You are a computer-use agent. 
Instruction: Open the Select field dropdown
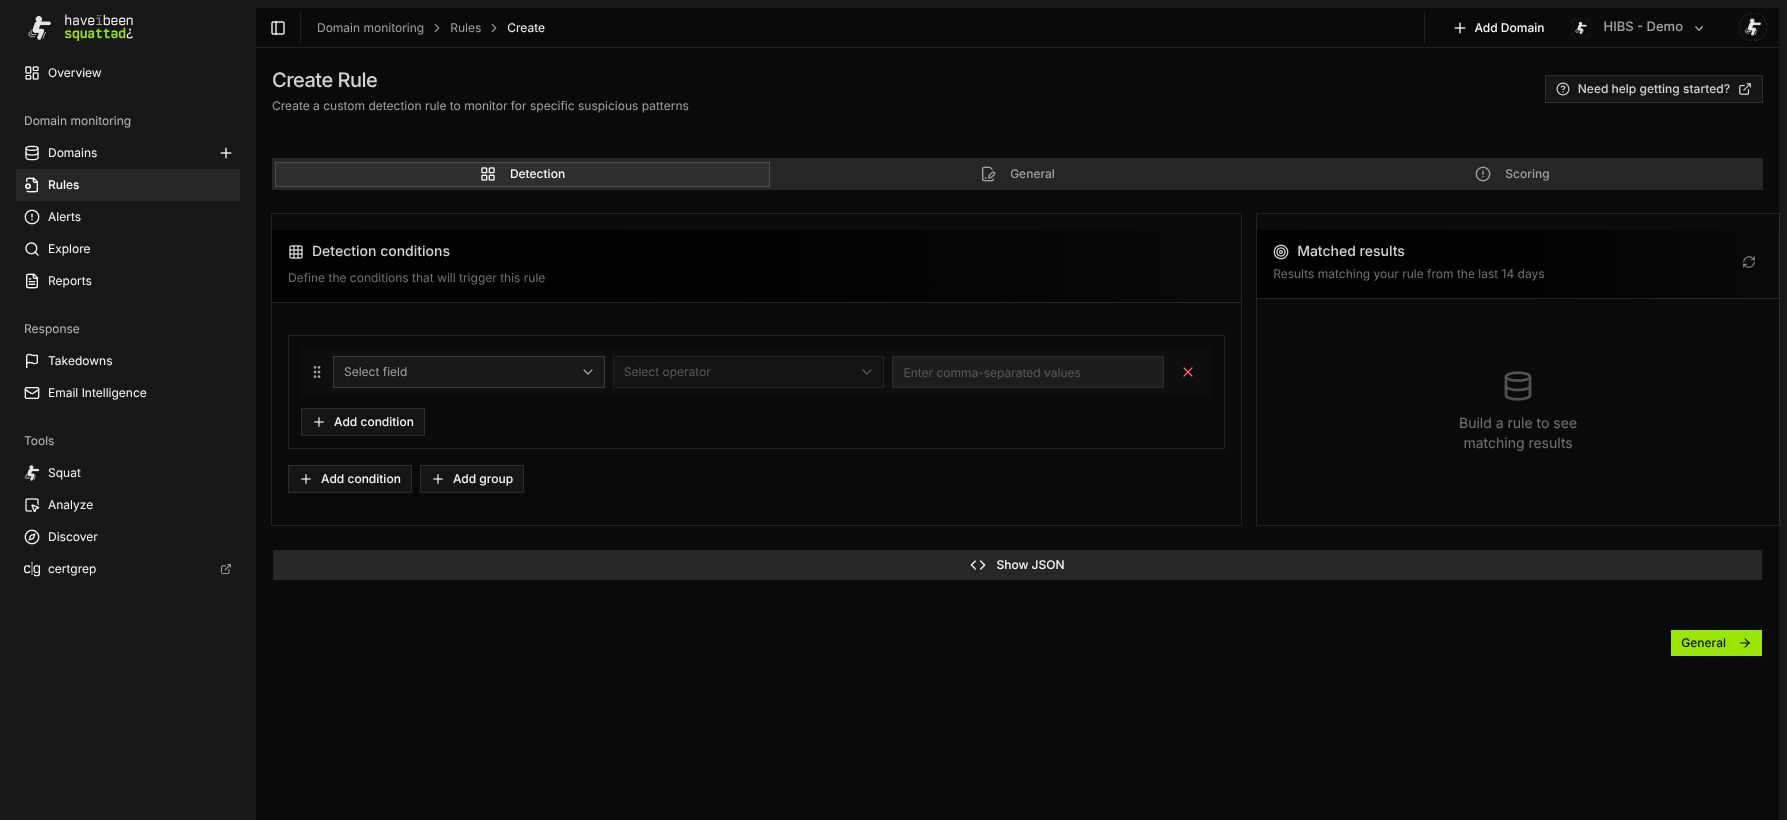(x=468, y=372)
